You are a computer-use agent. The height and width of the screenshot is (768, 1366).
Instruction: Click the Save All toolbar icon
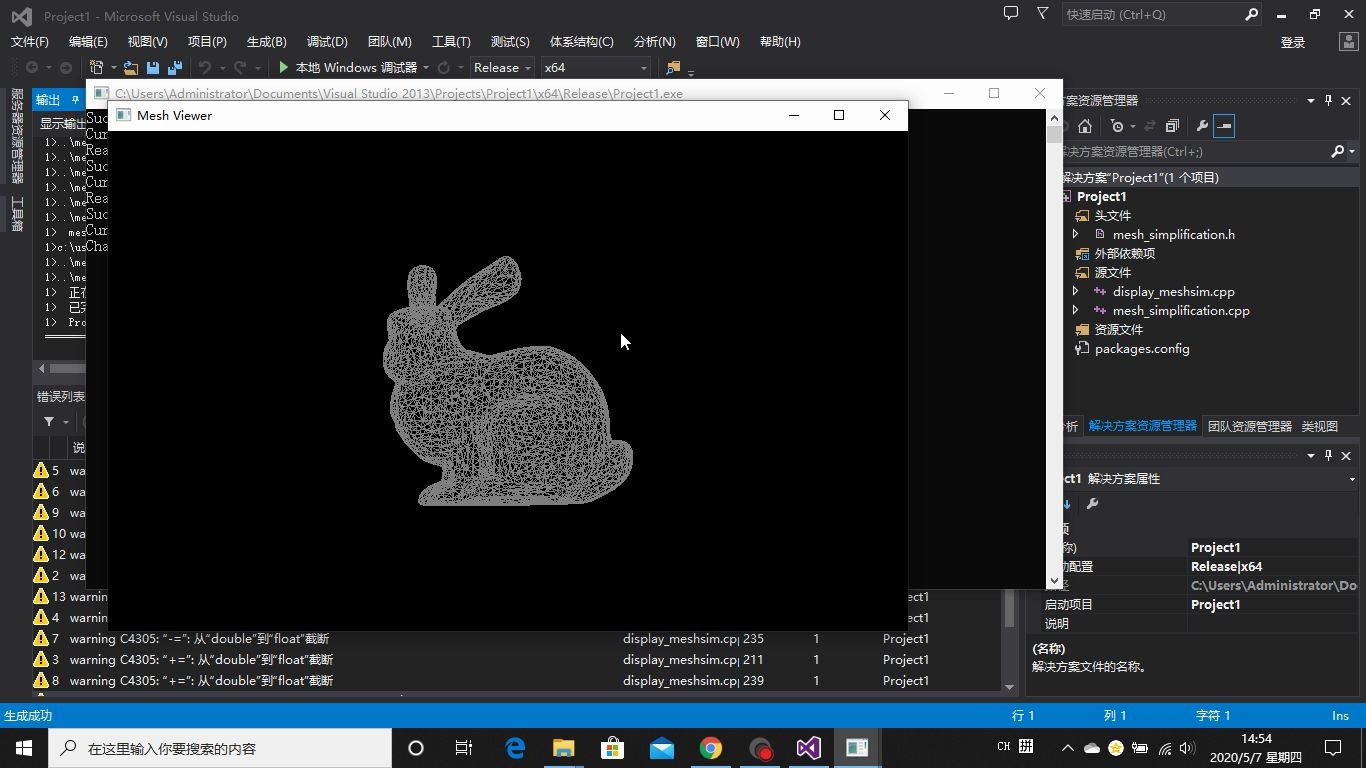tap(175, 68)
